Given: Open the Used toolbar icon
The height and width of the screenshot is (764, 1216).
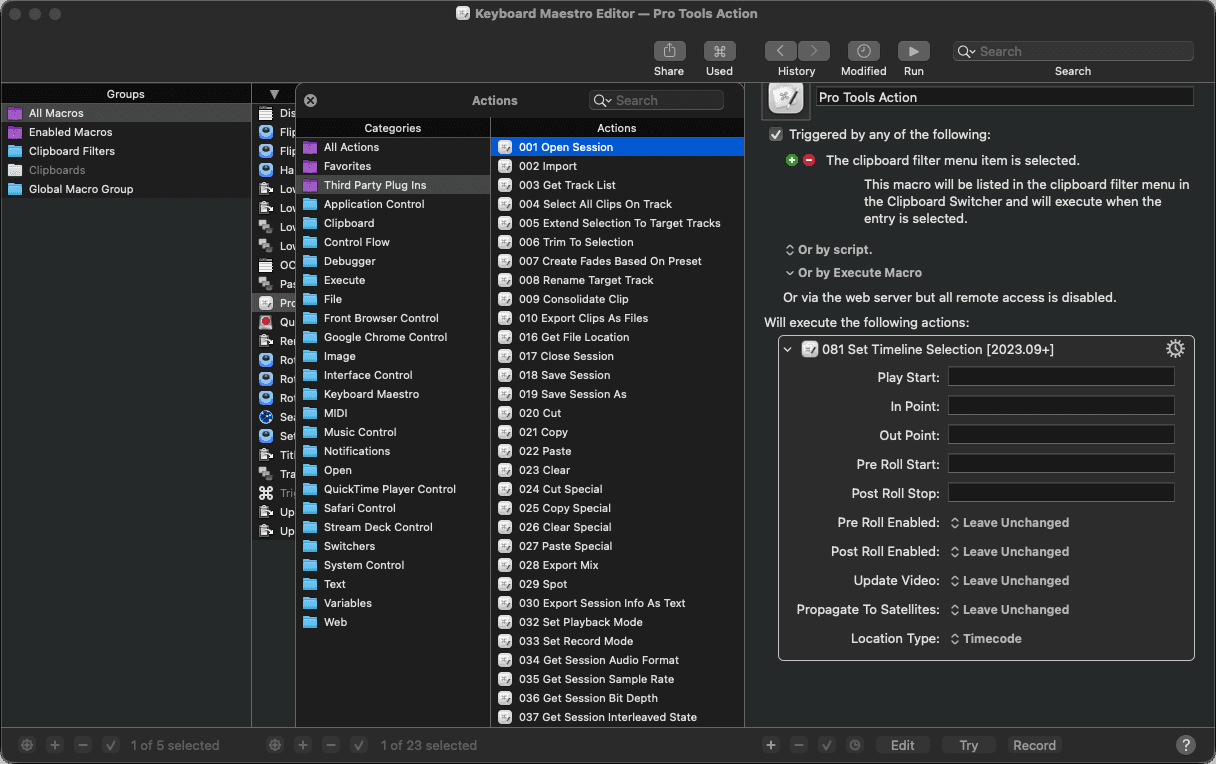Looking at the screenshot, I should tap(719, 51).
